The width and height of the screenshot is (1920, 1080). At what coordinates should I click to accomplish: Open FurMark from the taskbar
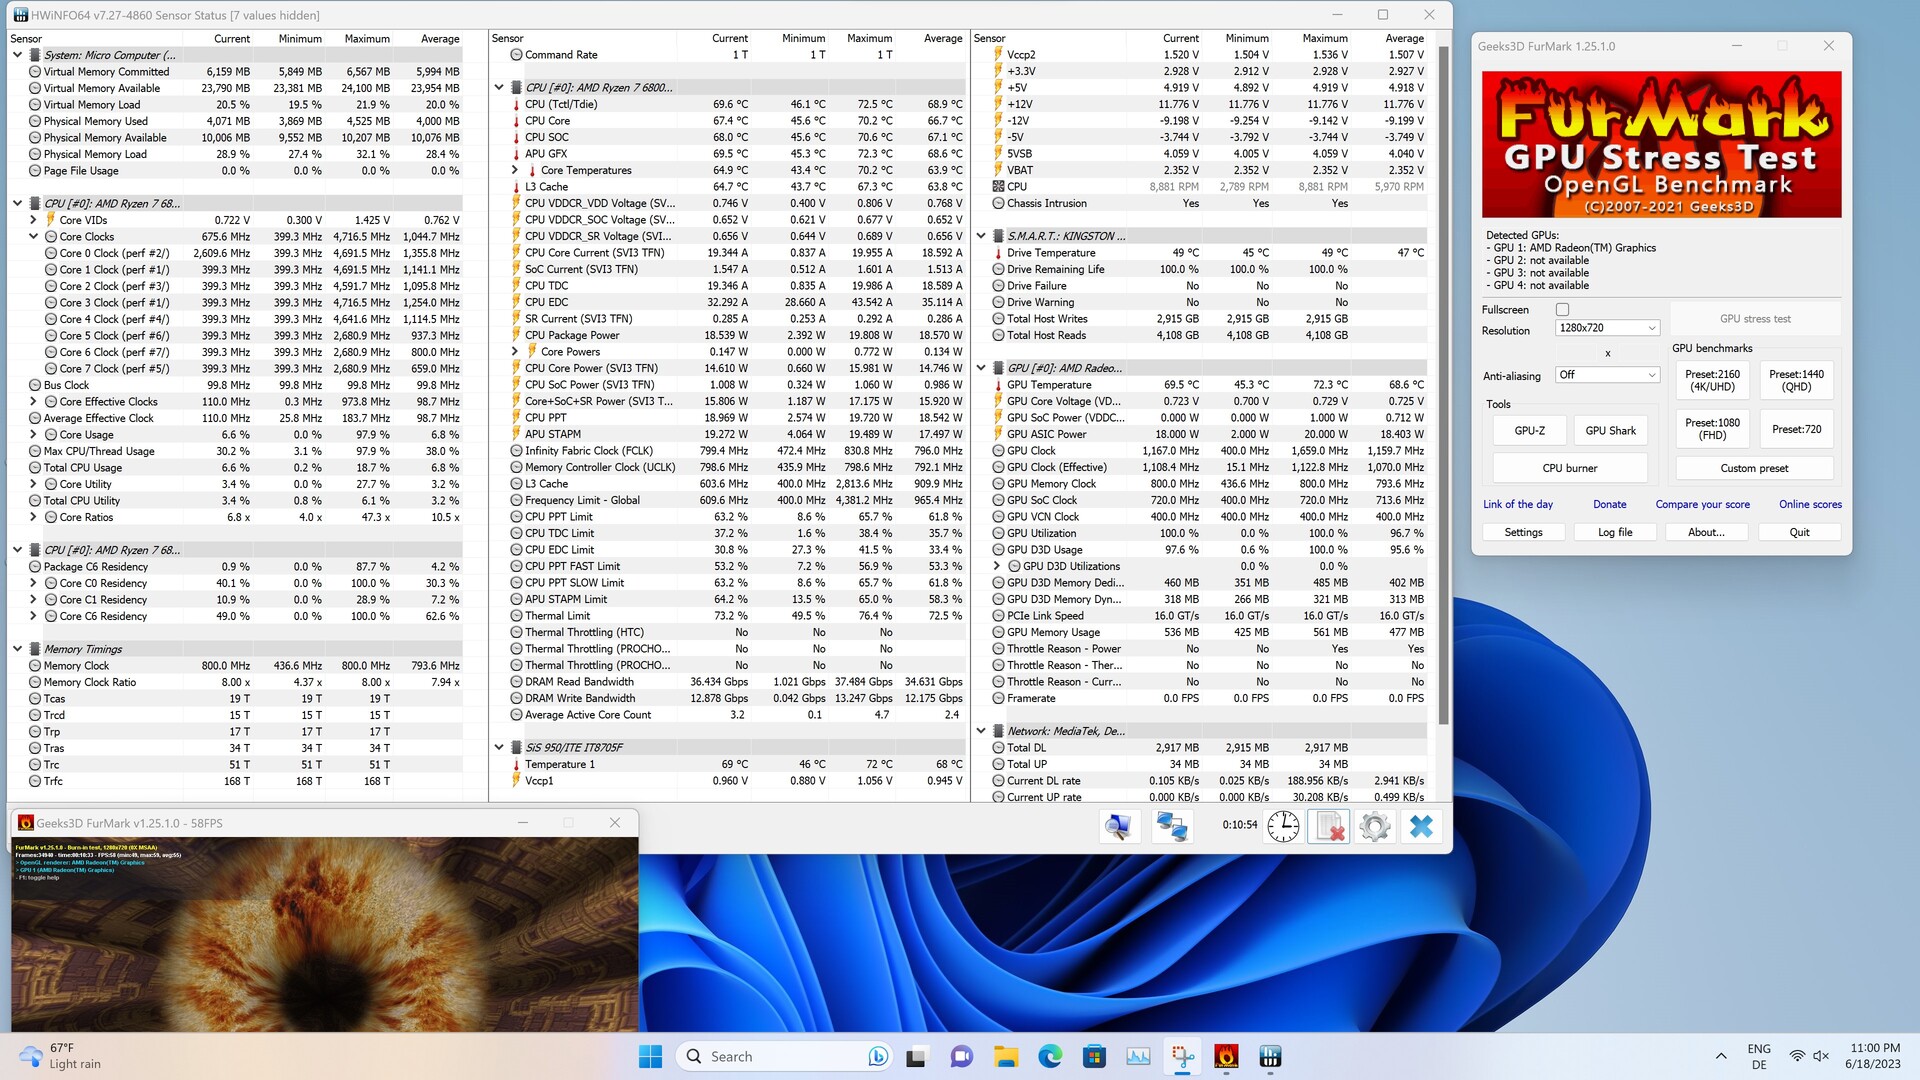click(1226, 1056)
